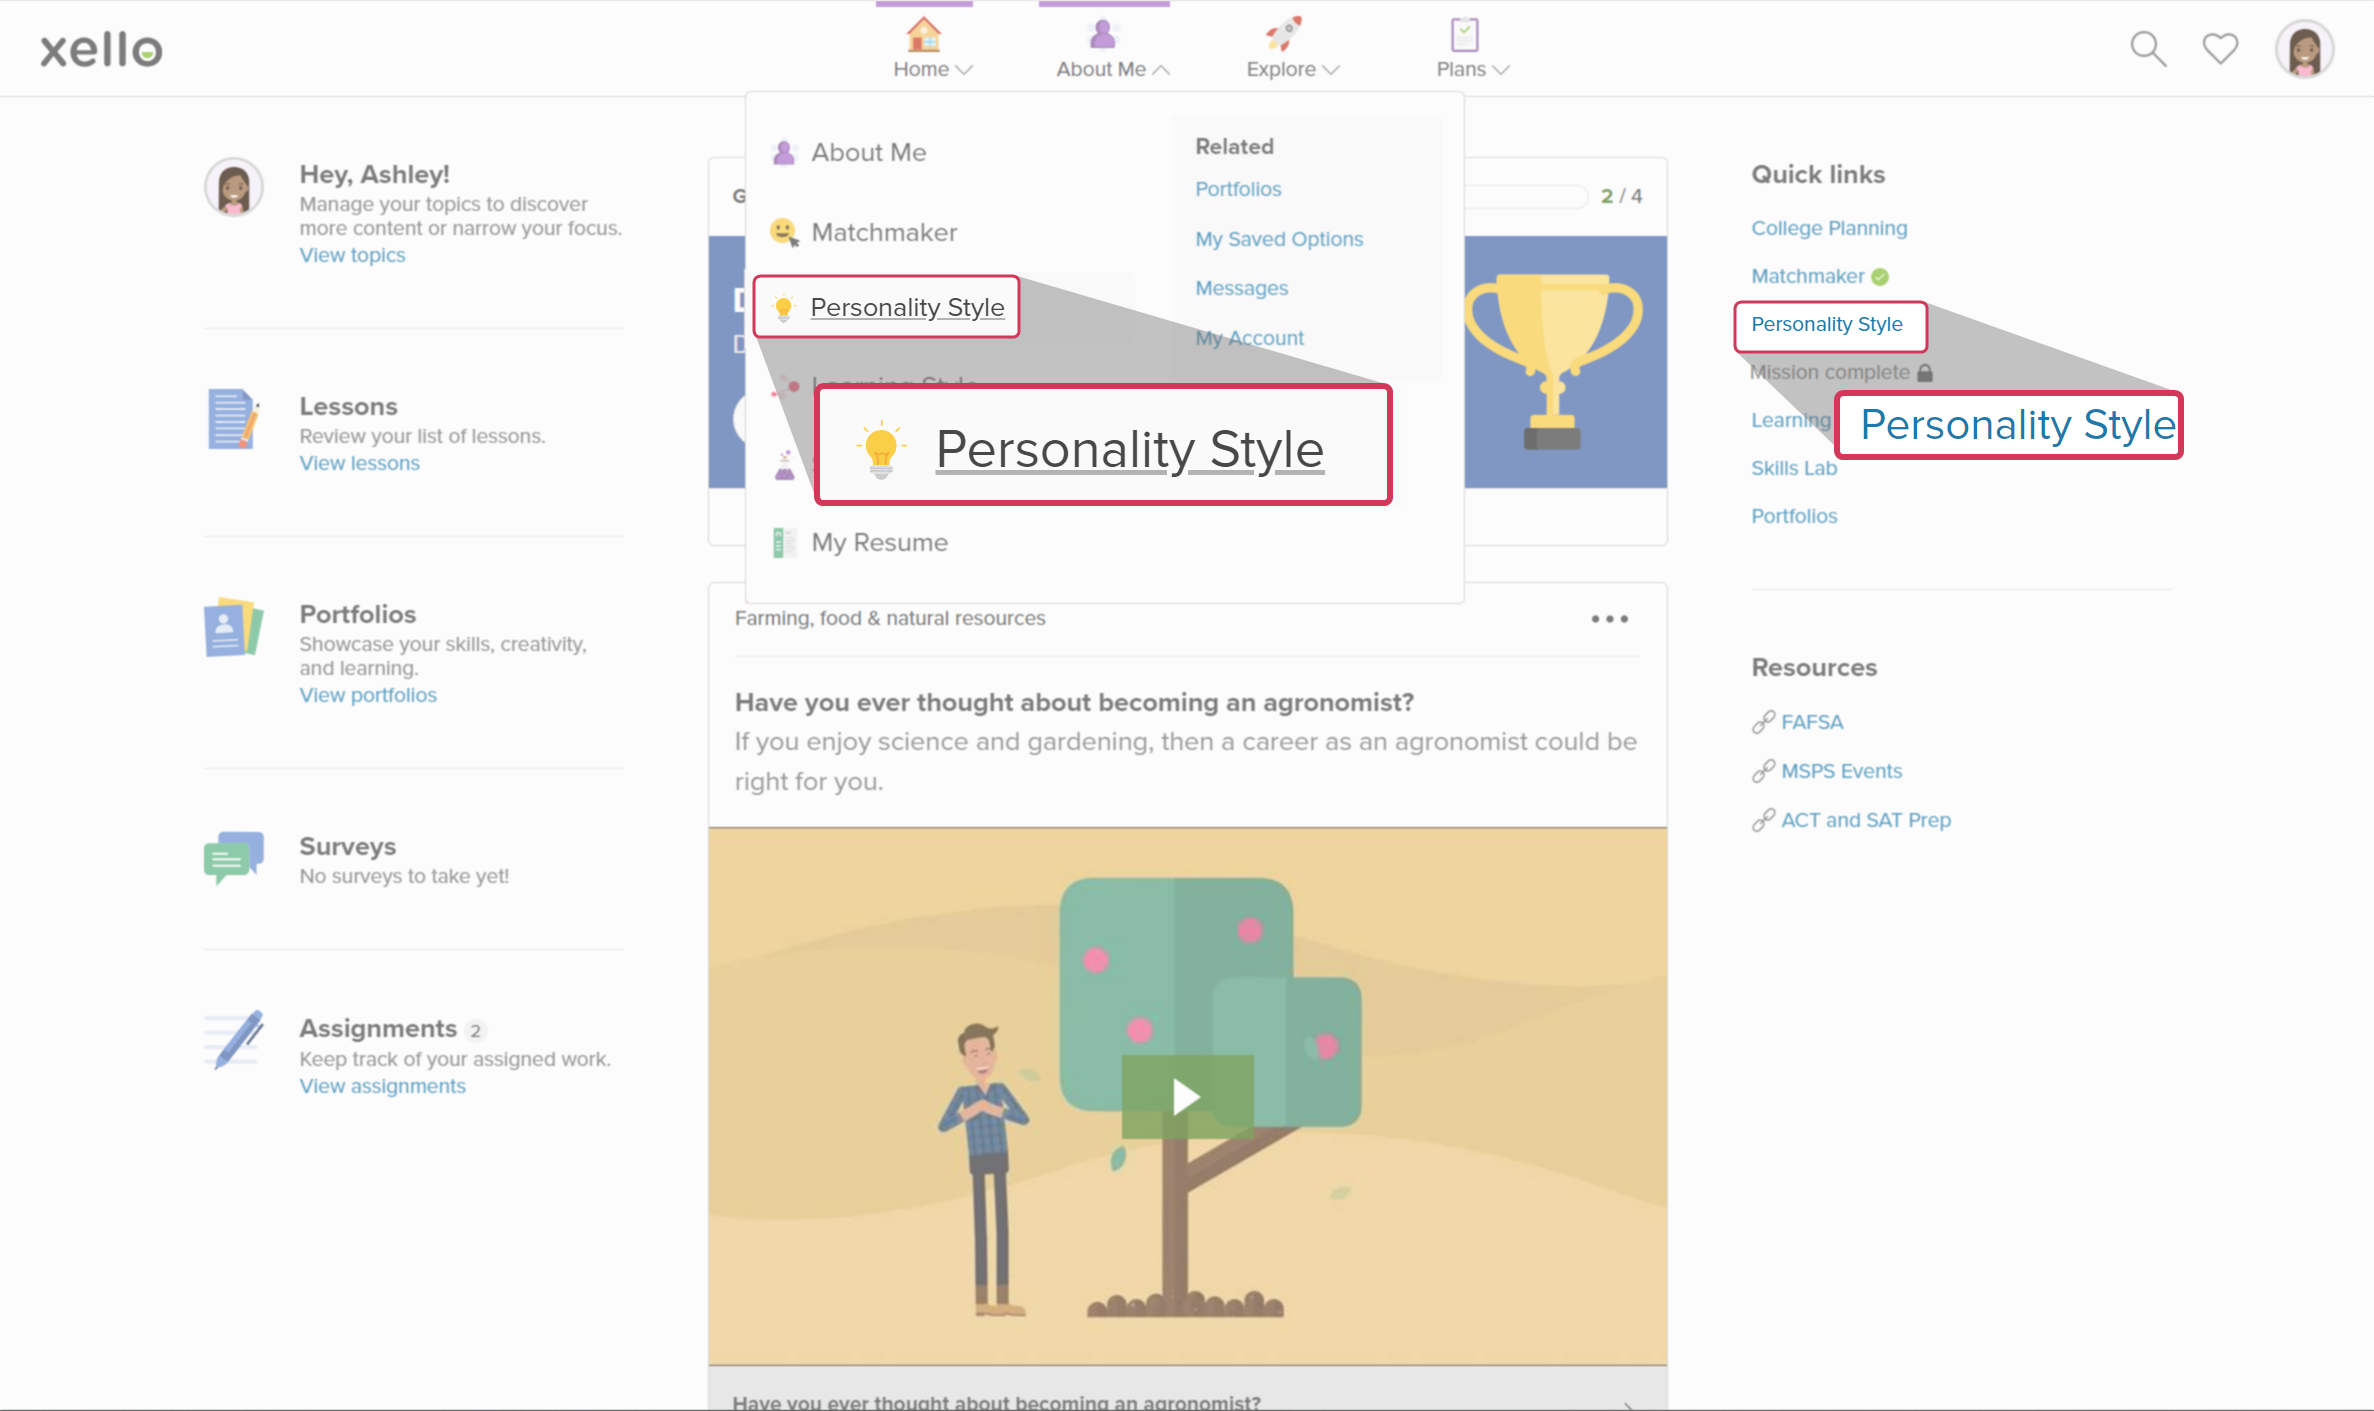Click the goals progress bar showing 2 / 4
The width and height of the screenshot is (2374, 1411).
pyautogui.click(x=1527, y=196)
